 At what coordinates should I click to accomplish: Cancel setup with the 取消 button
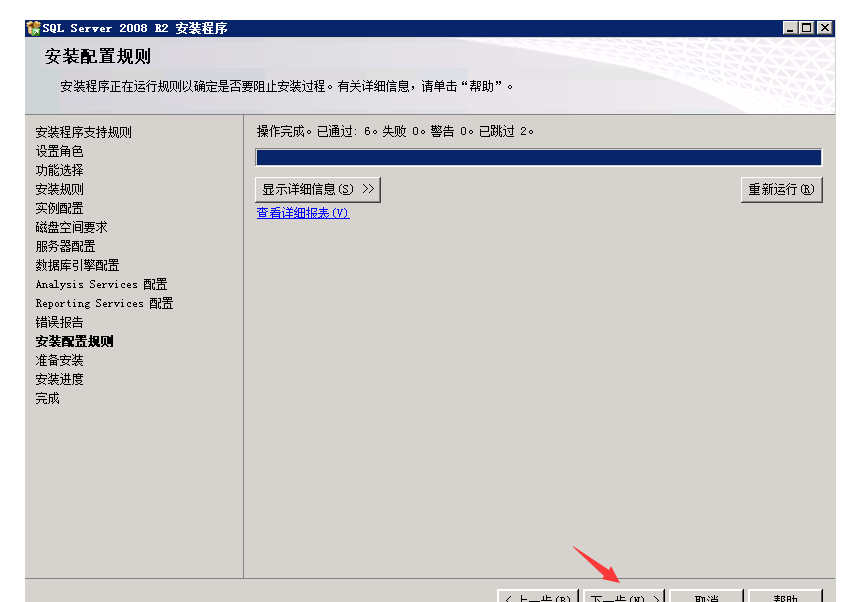point(706,597)
